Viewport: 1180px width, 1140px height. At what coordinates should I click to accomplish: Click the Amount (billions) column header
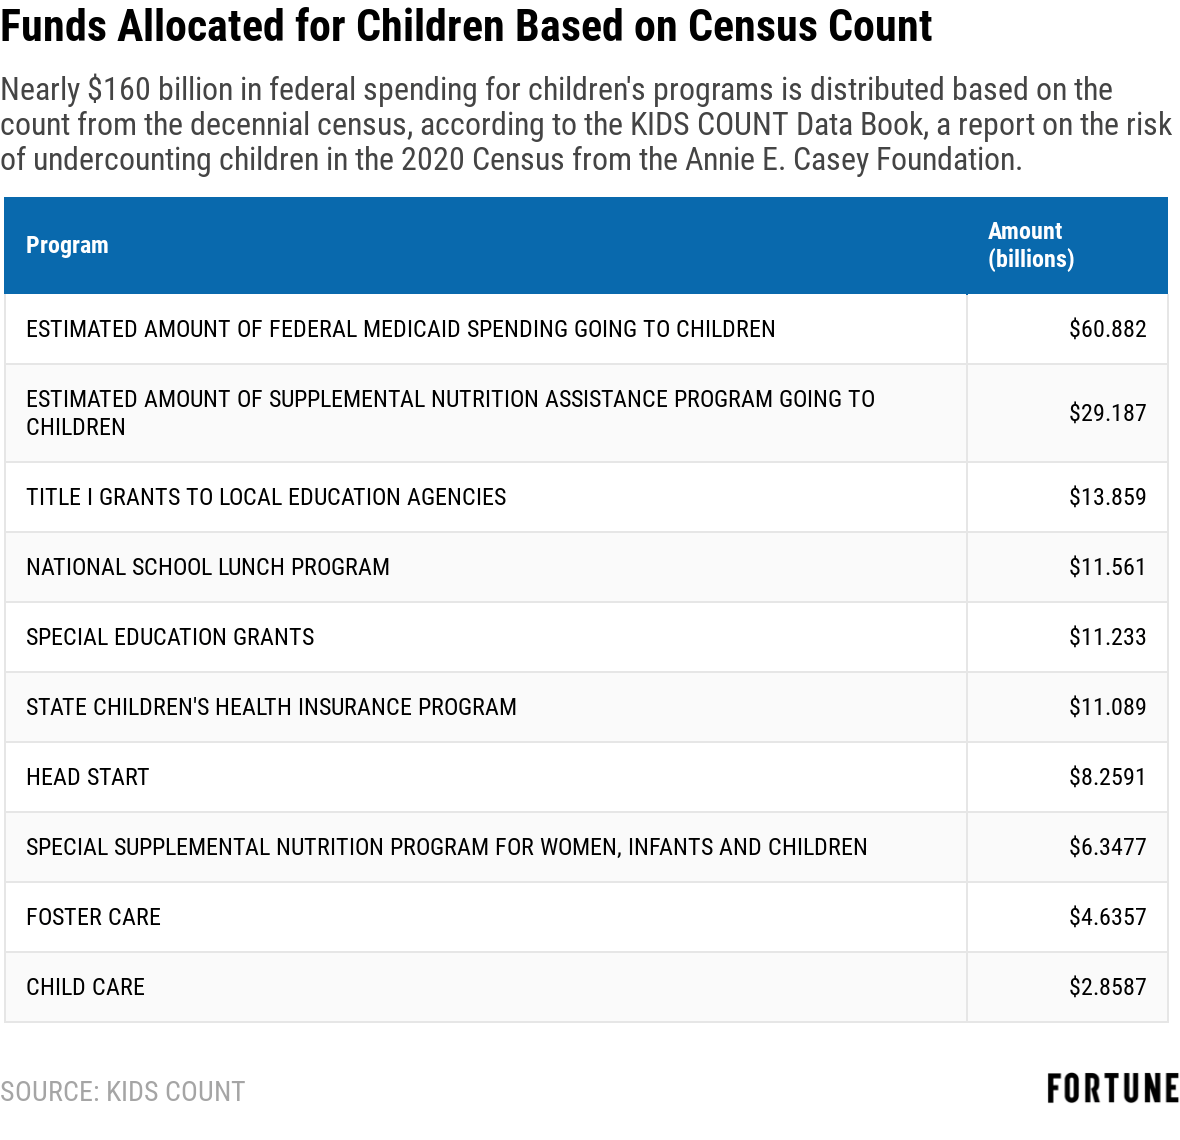[x=1031, y=245]
